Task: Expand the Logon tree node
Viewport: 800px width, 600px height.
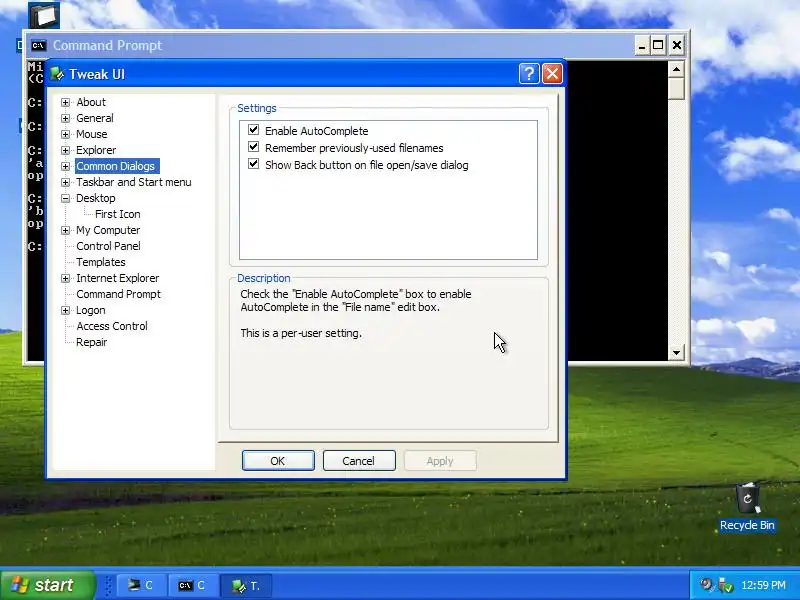Action: (65, 310)
